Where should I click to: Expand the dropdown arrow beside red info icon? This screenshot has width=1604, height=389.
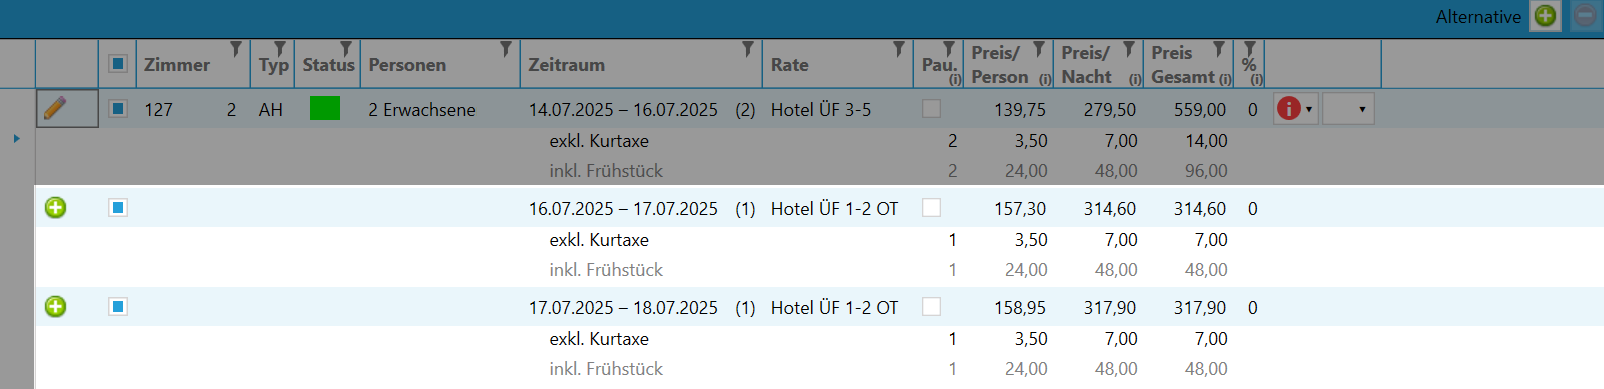click(1309, 109)
